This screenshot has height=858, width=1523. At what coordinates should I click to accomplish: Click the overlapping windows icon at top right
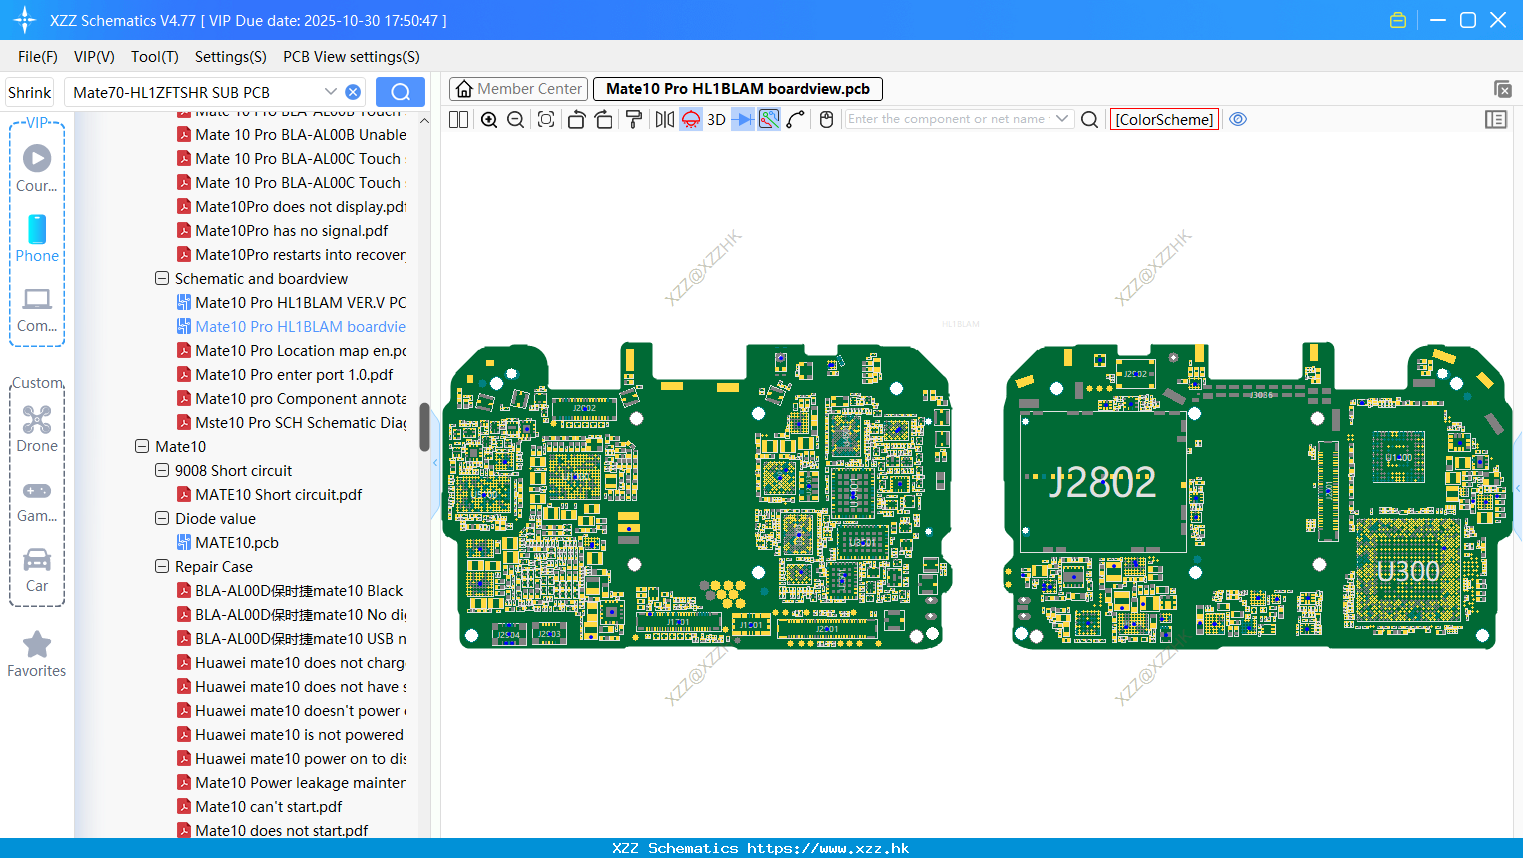(1502, 89)
